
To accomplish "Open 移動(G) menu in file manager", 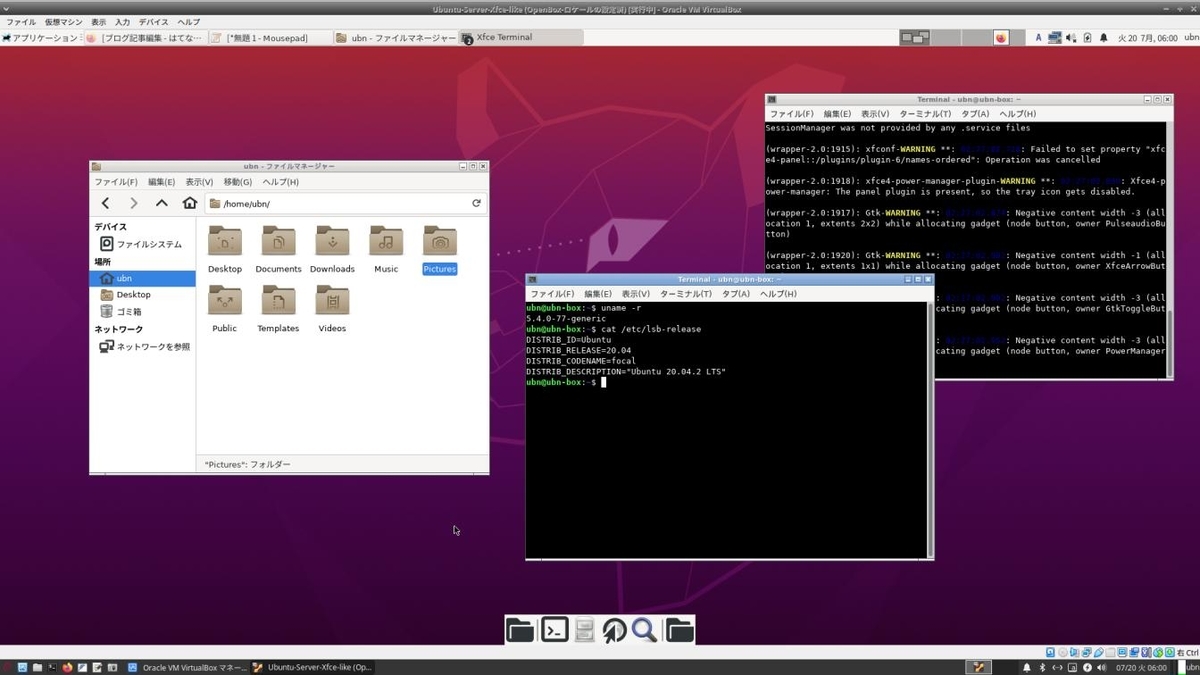I will click(237, 182).
